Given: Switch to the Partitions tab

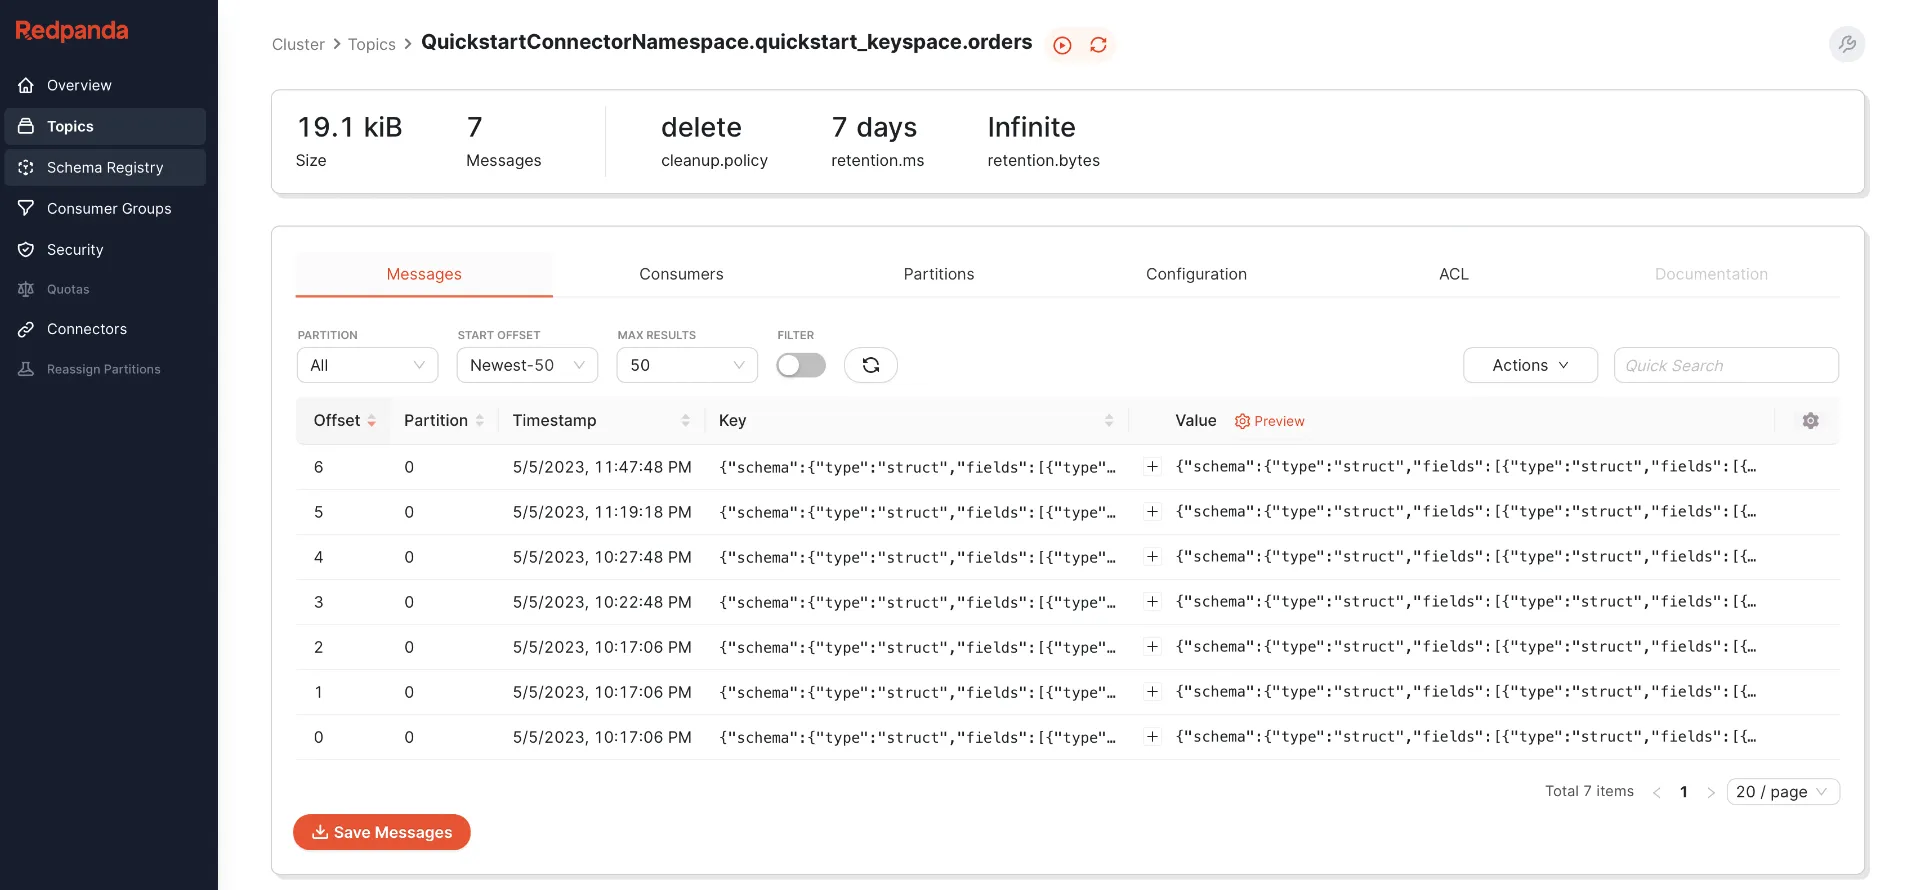Looking at the screenshot, I should [x=939, y=274].
